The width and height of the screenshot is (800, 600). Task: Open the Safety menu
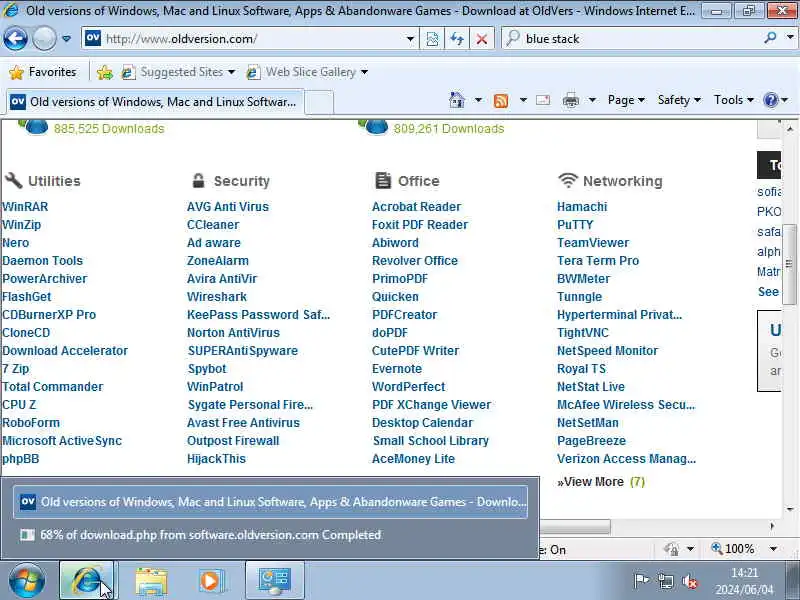pyautogui.click(x=679, y=100)
